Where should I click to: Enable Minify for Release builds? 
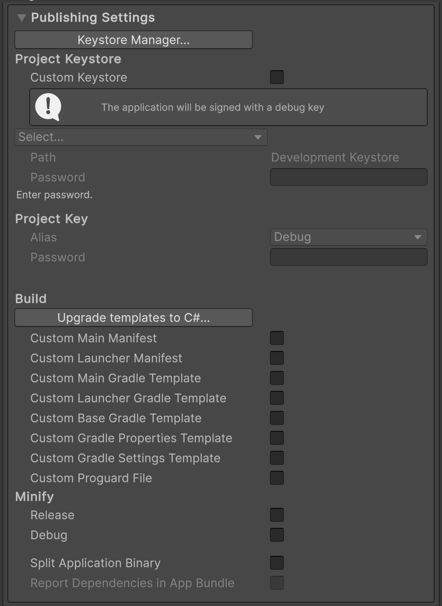(277, 515)
